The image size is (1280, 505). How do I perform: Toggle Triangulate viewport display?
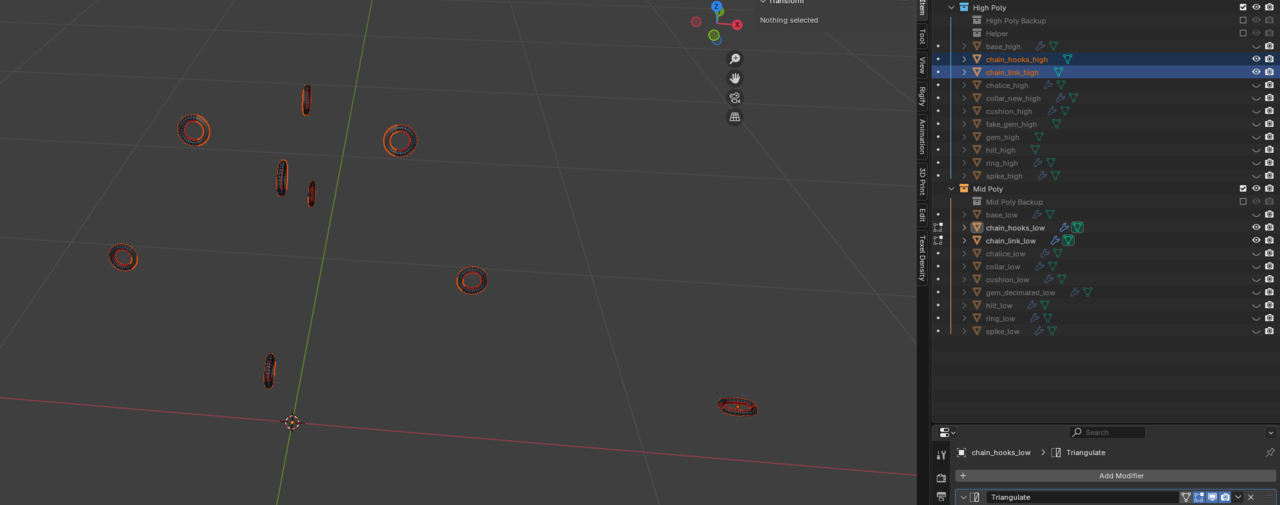pyautogui.click(x=1212, y=497)
